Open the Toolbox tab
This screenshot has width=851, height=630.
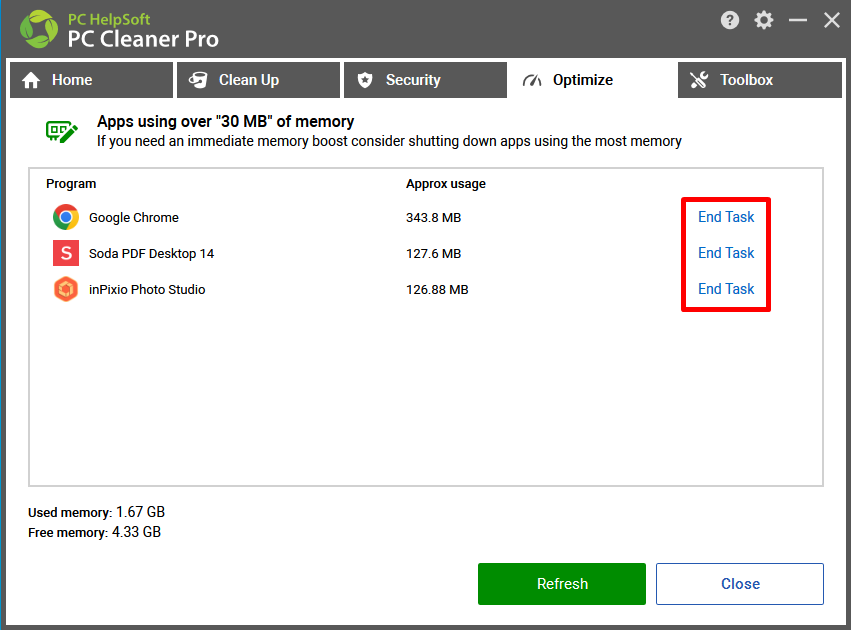pyautogui.click(x=760, y=80)
